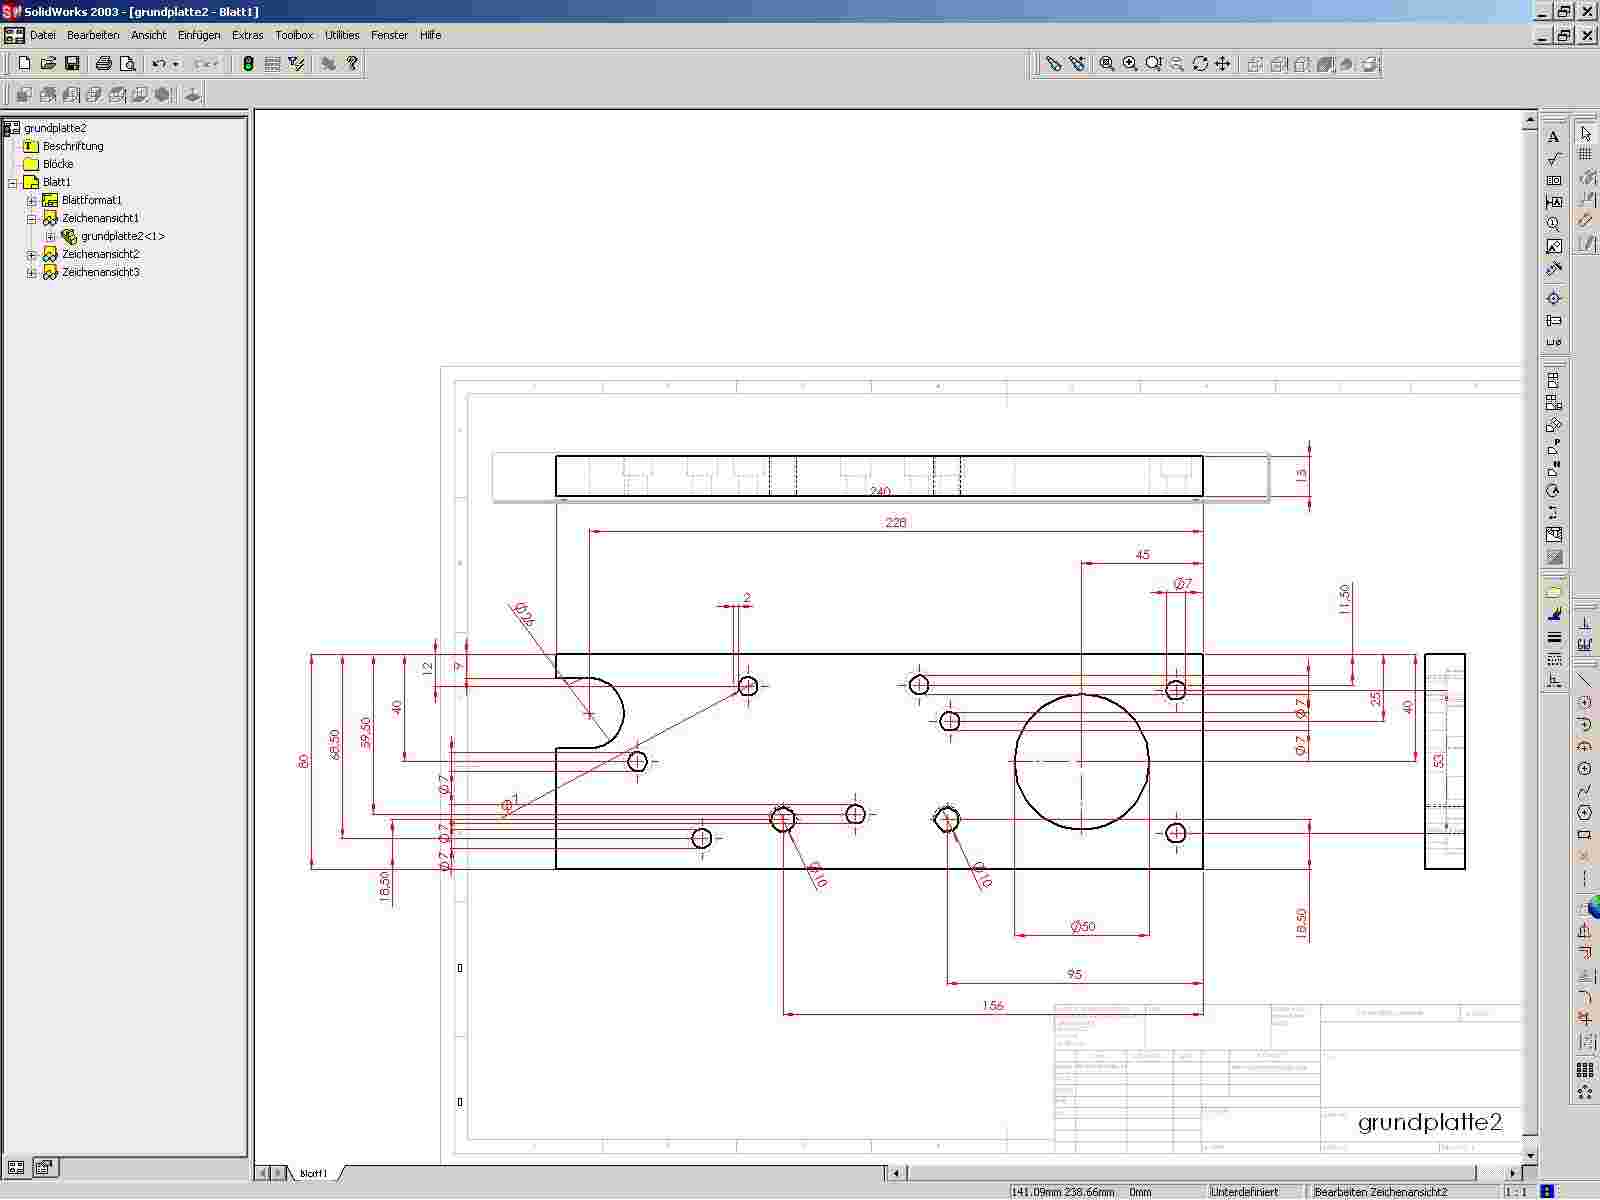This screenshot has height=1200, width=1600.
Task: Select Zeichenansicht3 in the feature tree
Action: (100, 272)
